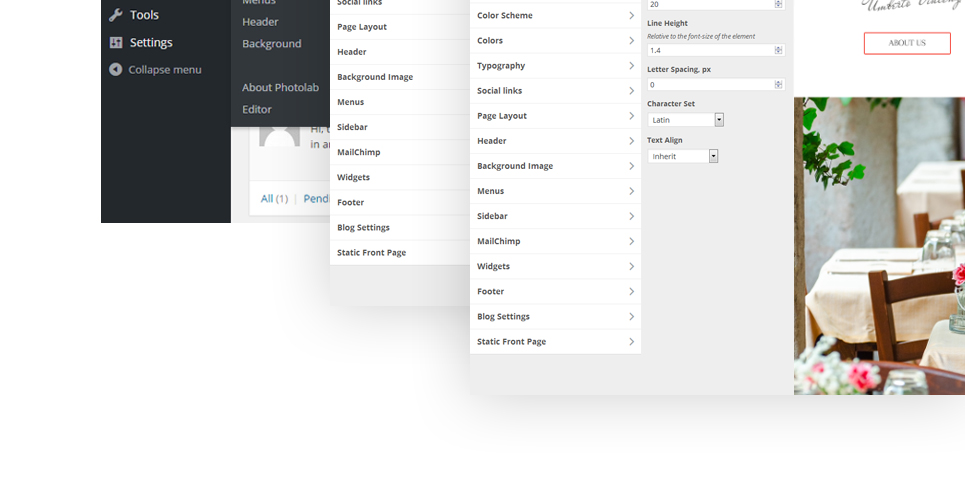Click the Settings sliders icon
Screen dimensions: 965x500
(x=116, y=42)
